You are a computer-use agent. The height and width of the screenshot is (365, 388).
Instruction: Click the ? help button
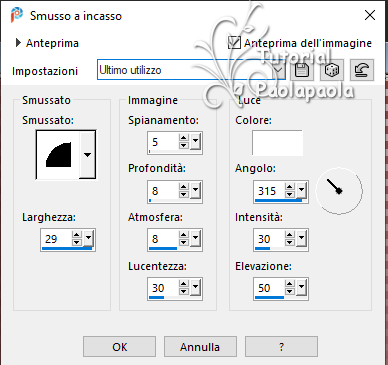281,347
